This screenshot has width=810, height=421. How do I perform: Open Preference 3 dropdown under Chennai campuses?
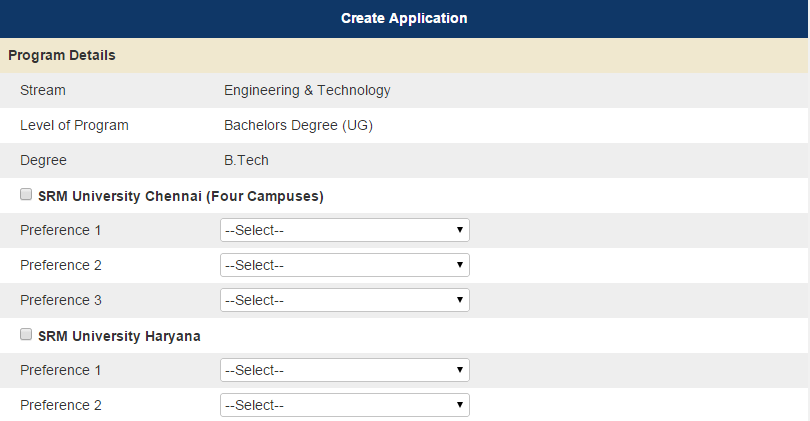344,300
